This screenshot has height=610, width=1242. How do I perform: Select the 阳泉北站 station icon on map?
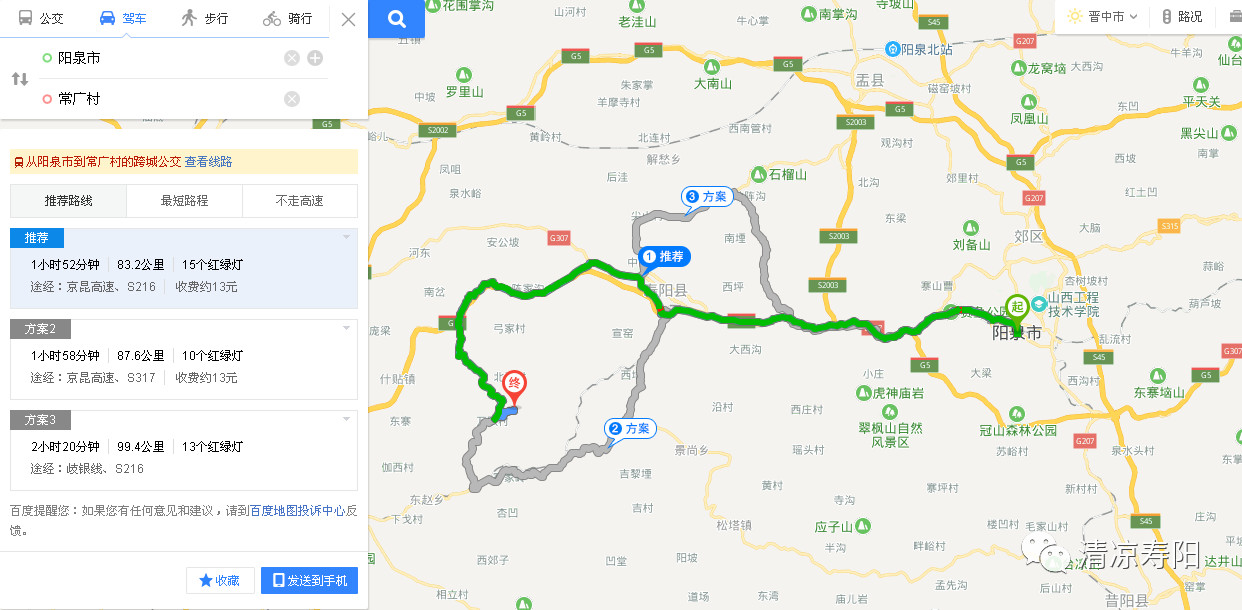pos(895,48)
